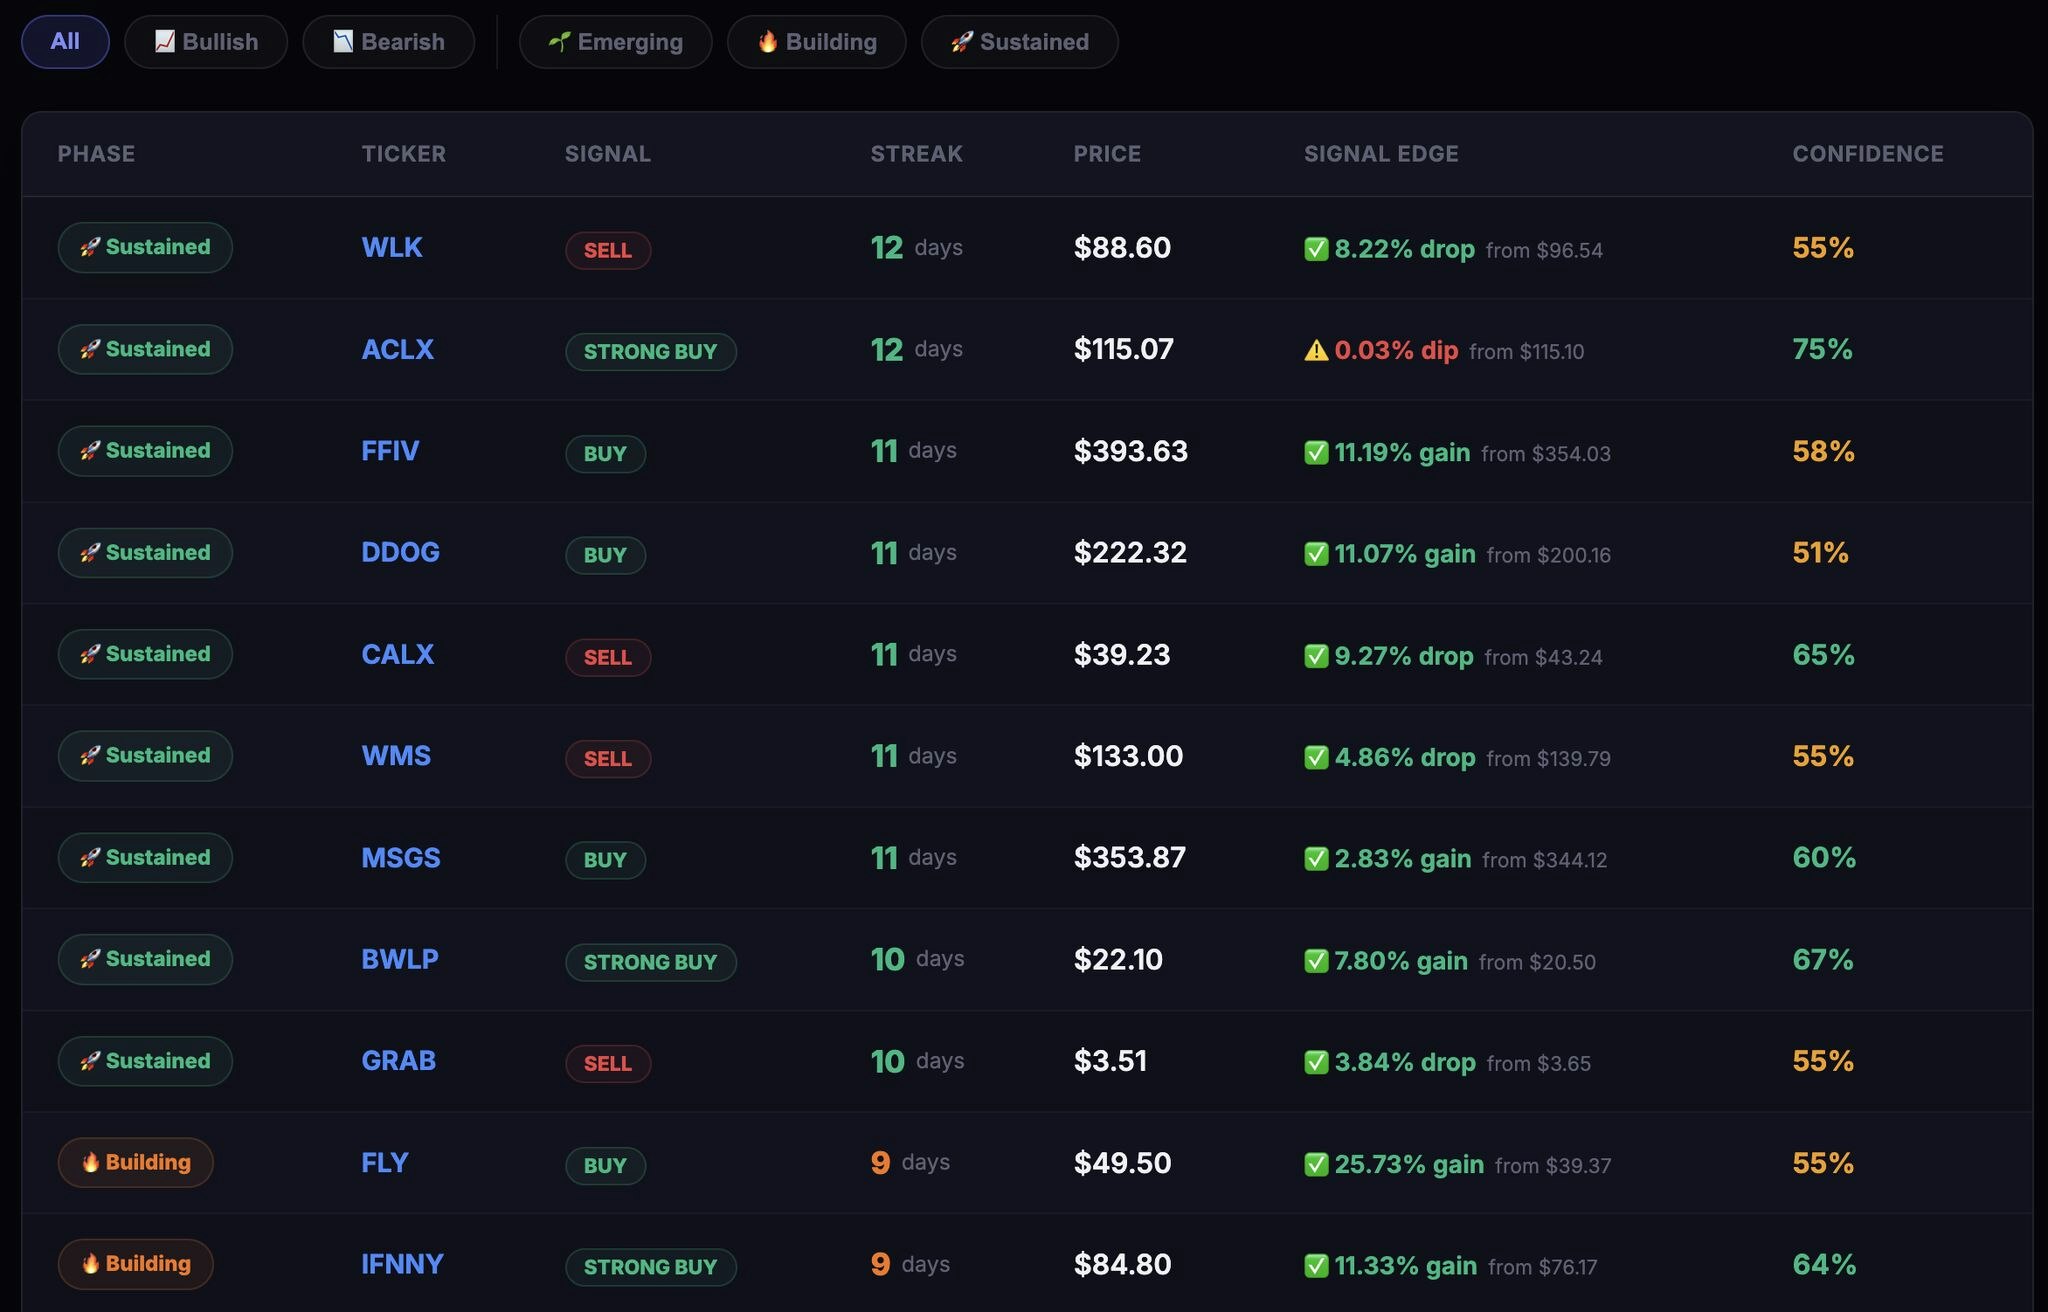
Task: Open the MSGS ticker link
Action: pos(401,858)
